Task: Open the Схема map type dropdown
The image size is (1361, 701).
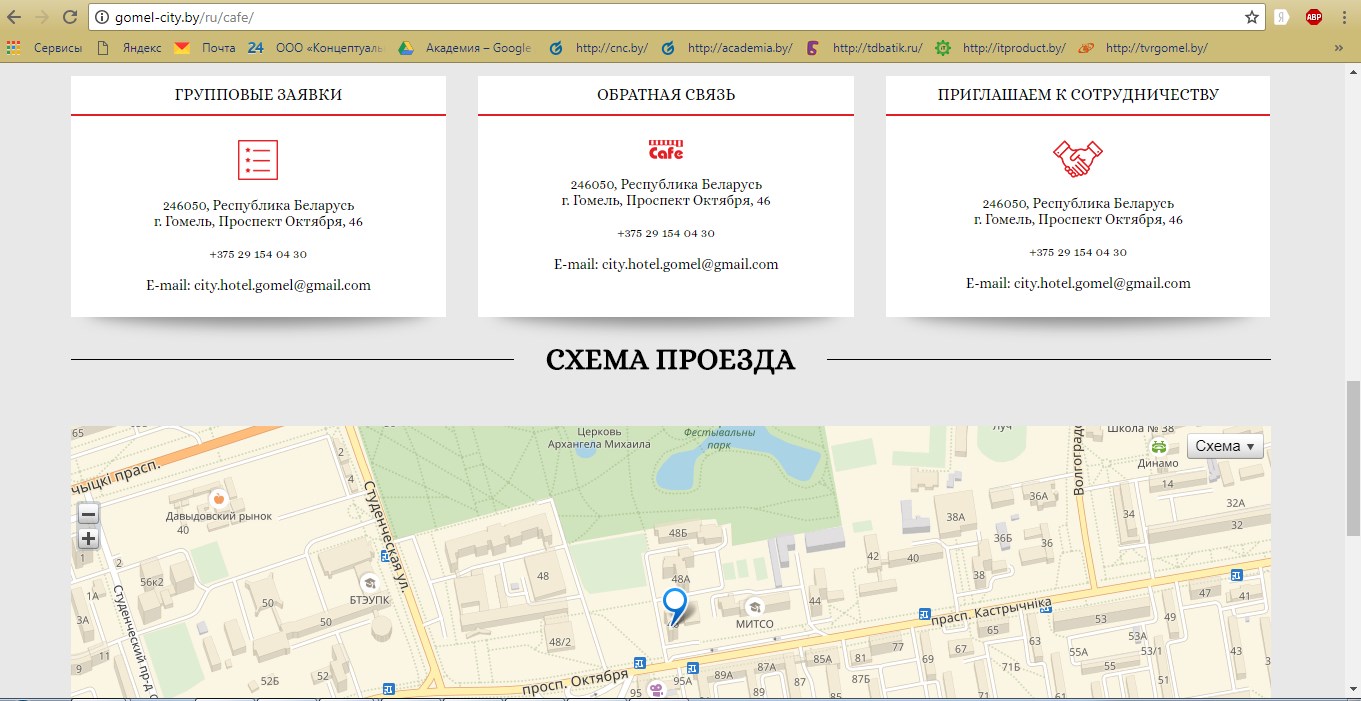Action: point(1225,446)
